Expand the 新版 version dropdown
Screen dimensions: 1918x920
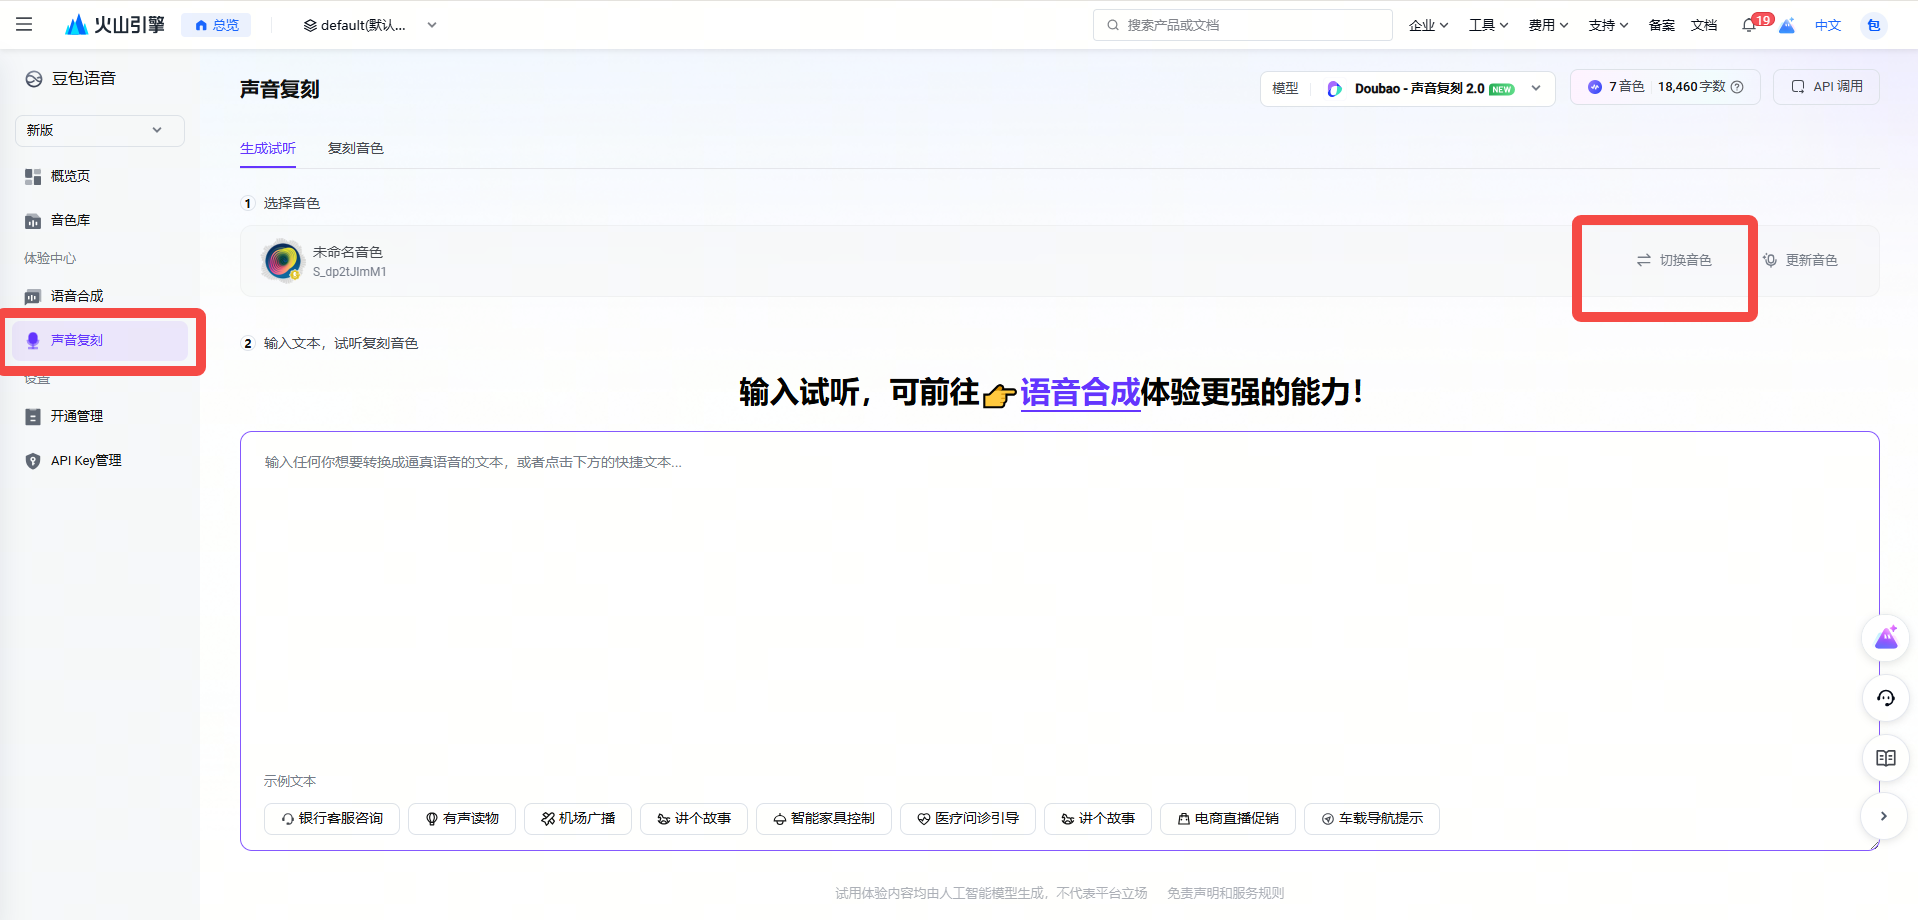point(100,130)
